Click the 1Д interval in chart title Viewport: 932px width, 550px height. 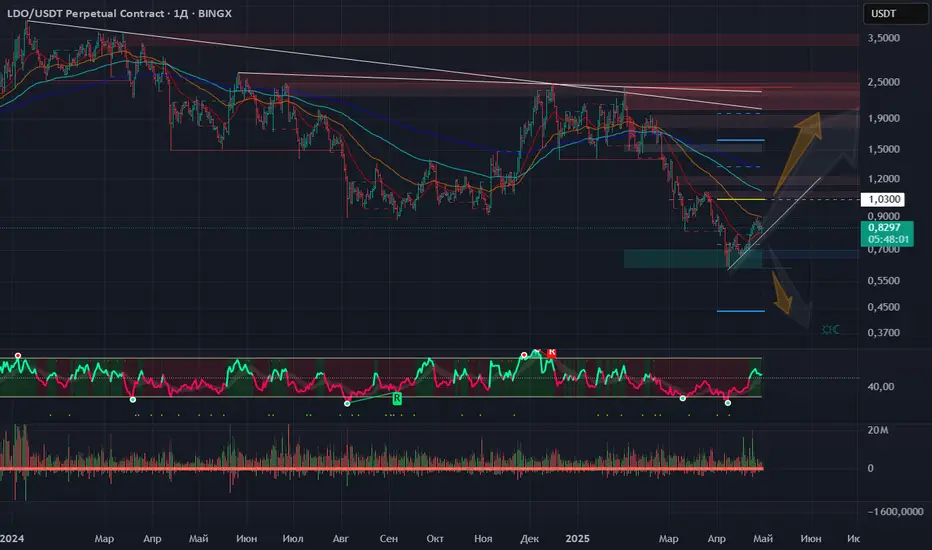pyautogui.click(x=181, y=13)
